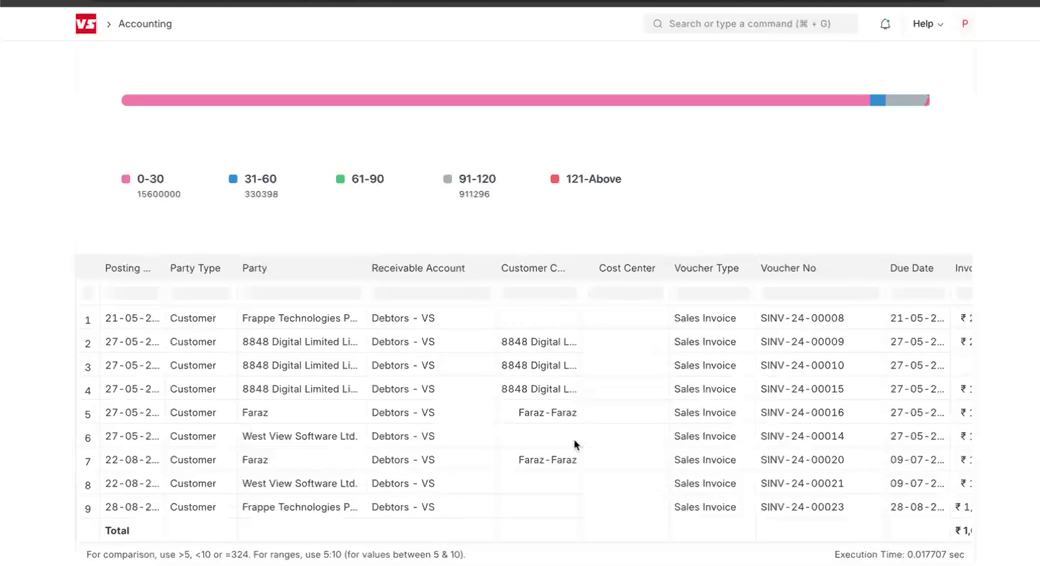
Task: Open voucher SINV-24-00008
Action: (802, 318)
